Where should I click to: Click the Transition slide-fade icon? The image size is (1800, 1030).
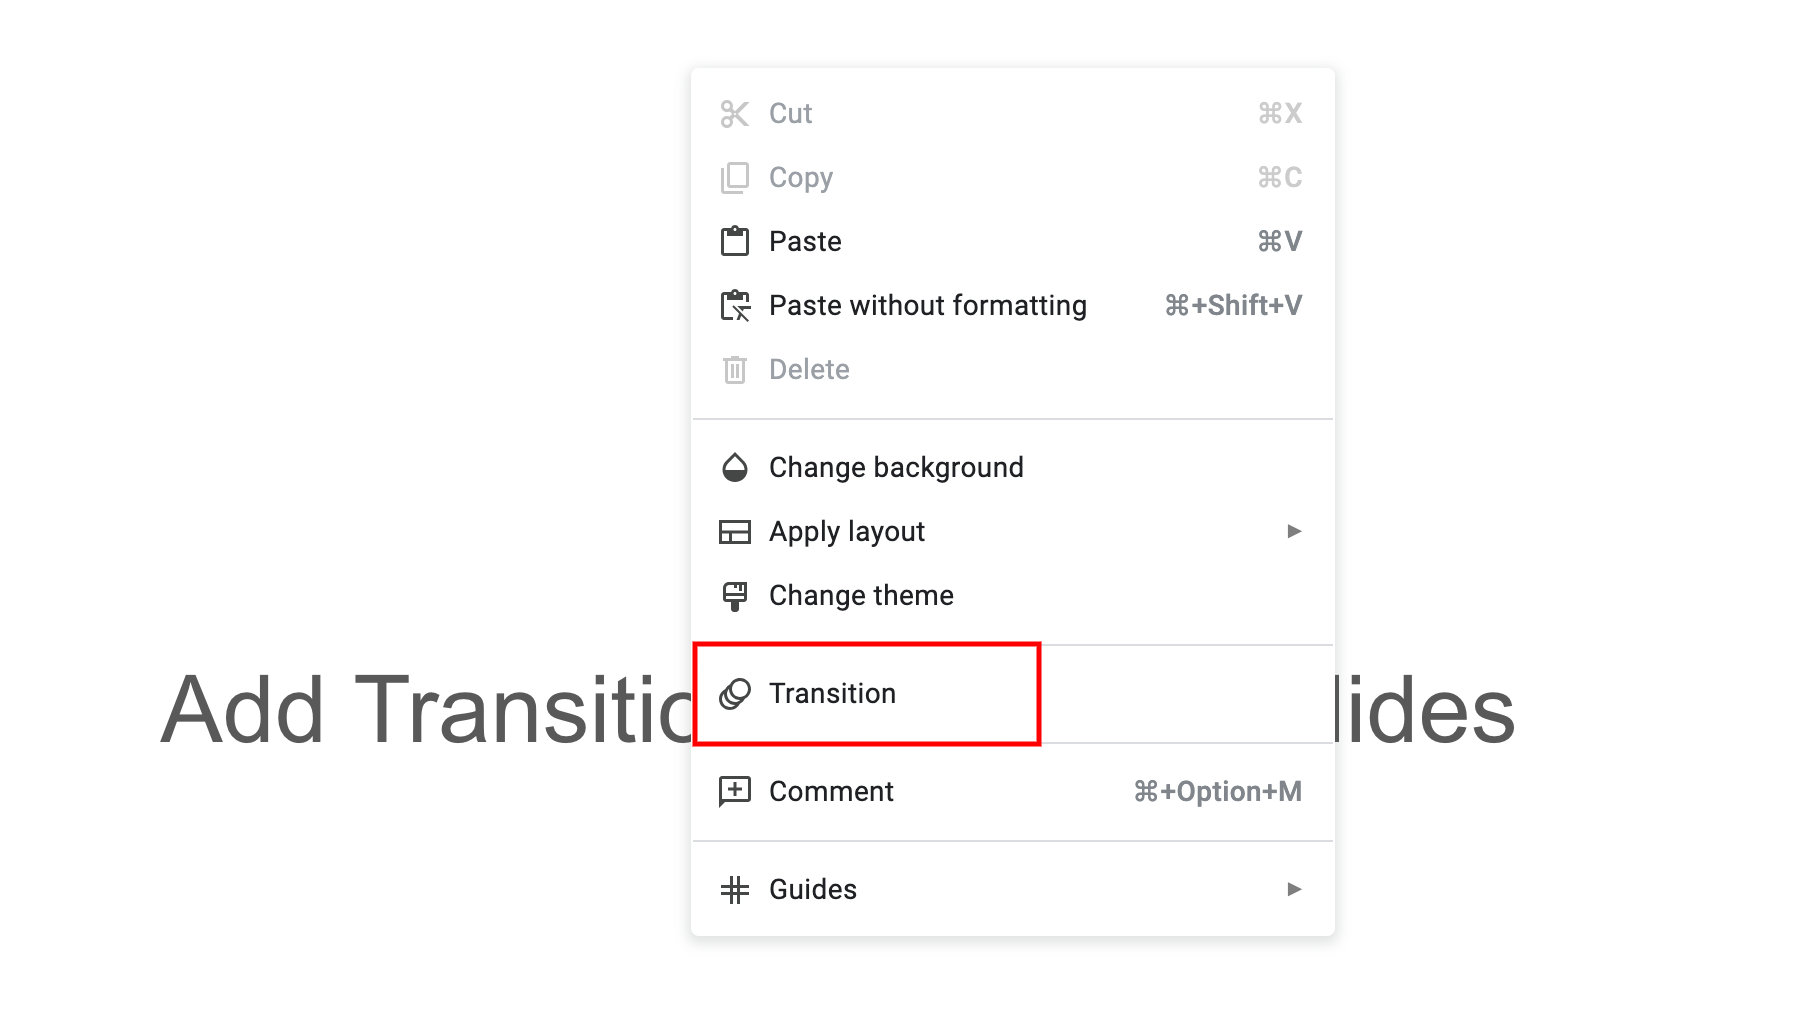[x=735, y=693]
